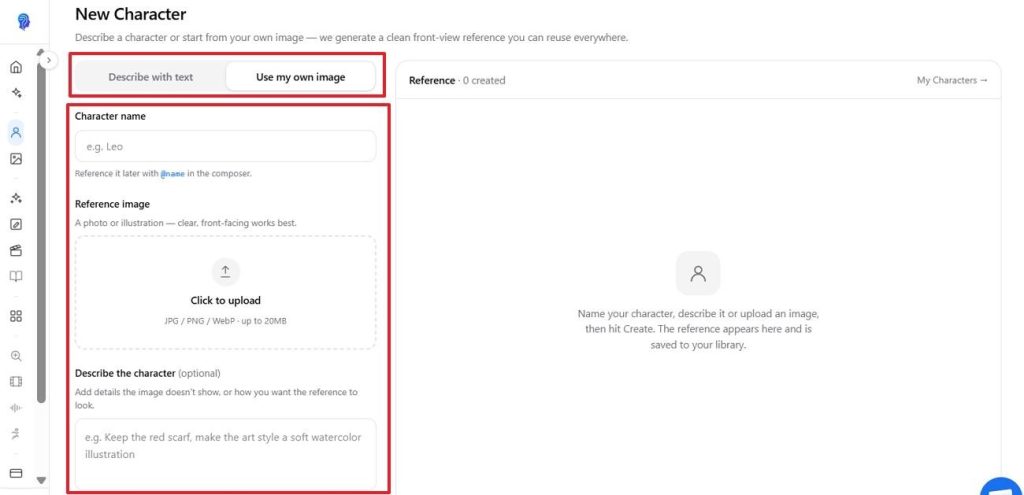Open the book icon in sidebar

click(16, 276)
